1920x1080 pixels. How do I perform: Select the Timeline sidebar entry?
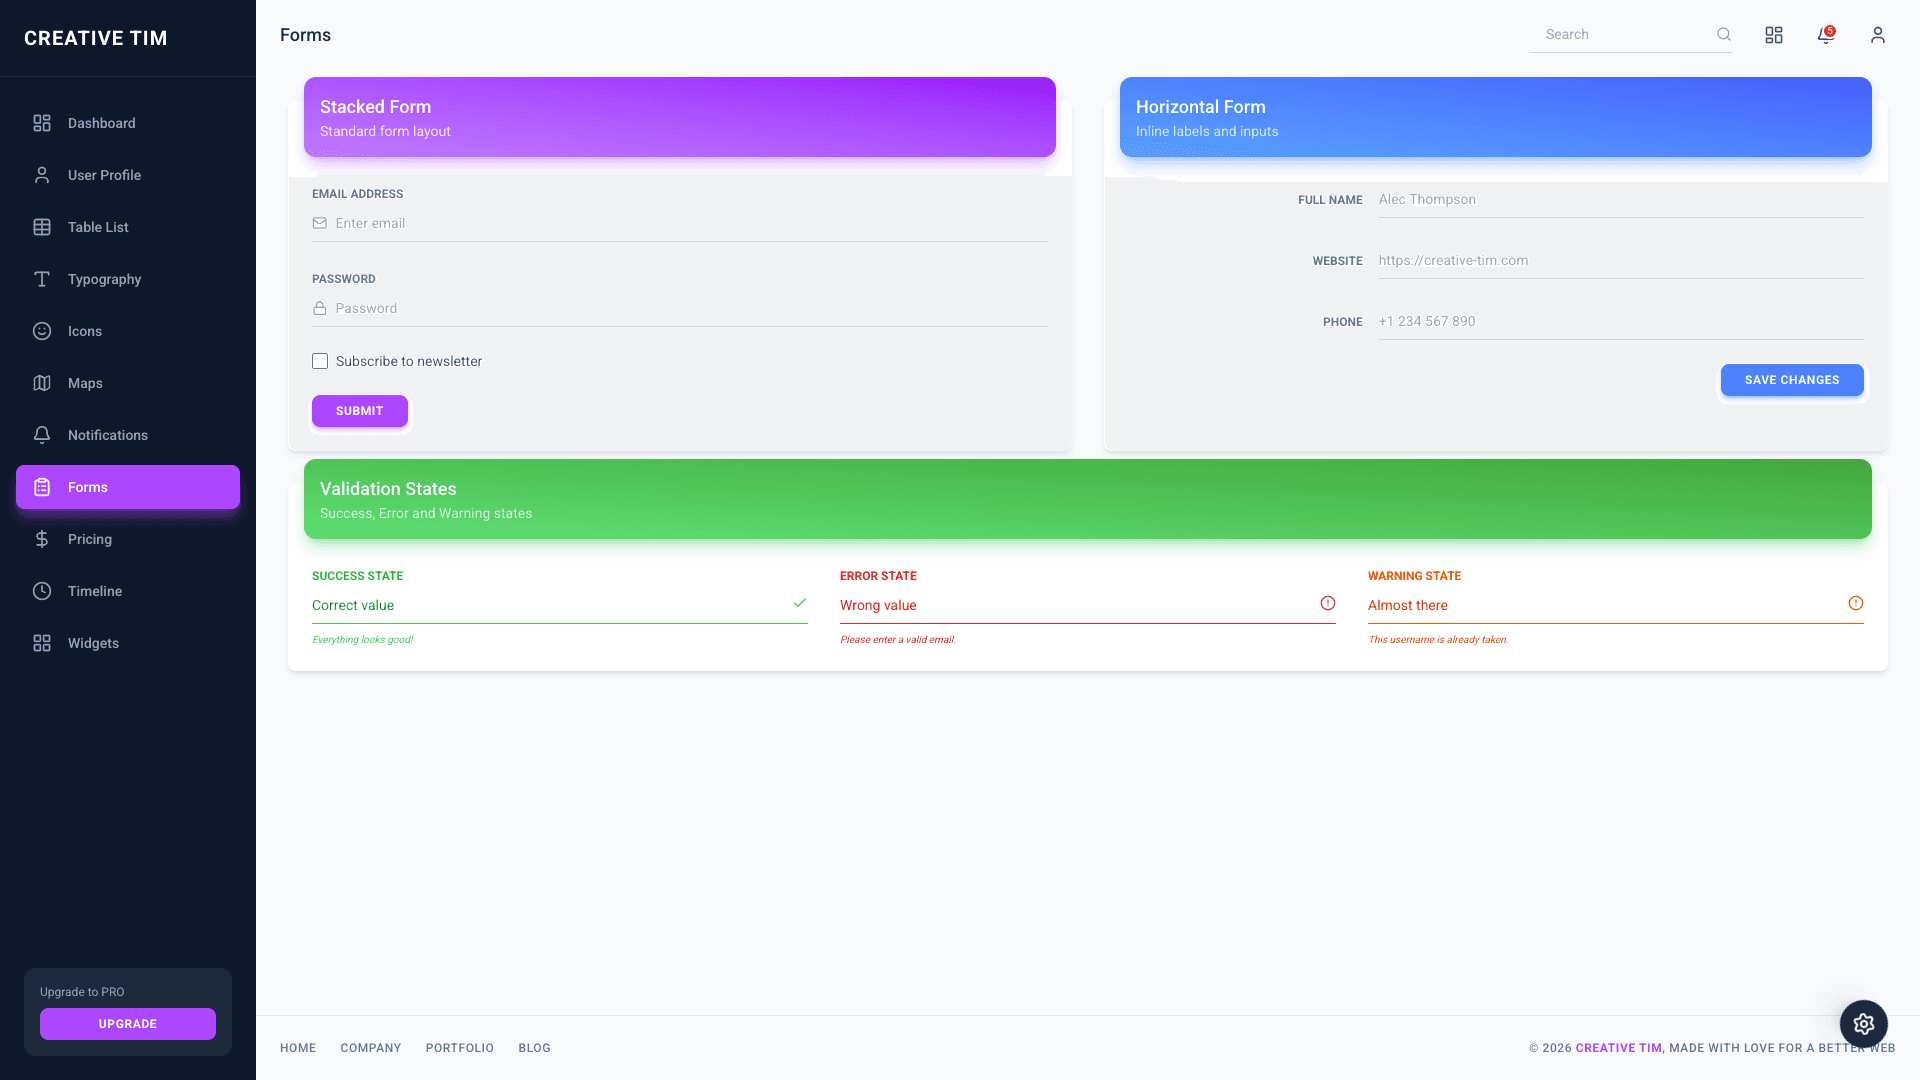coord(95,591)
